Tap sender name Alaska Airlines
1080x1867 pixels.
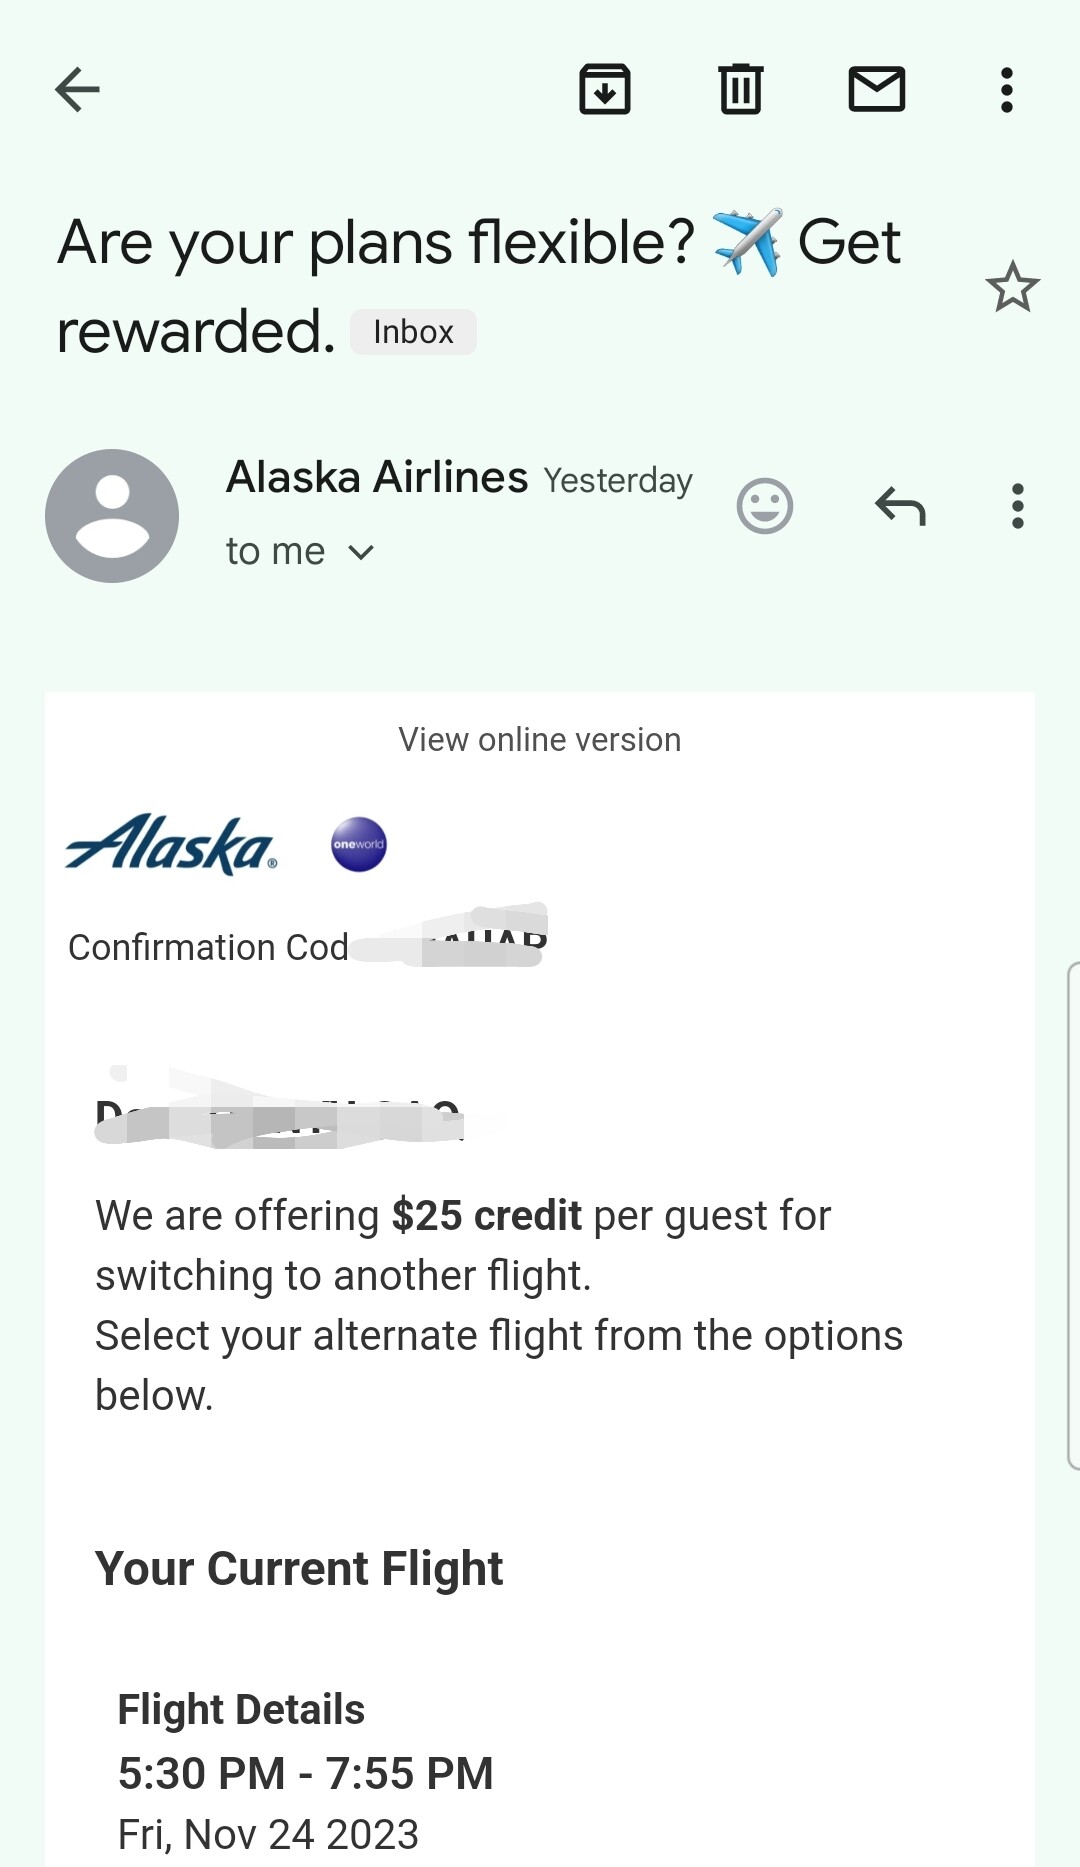click(x=377, y=478)
